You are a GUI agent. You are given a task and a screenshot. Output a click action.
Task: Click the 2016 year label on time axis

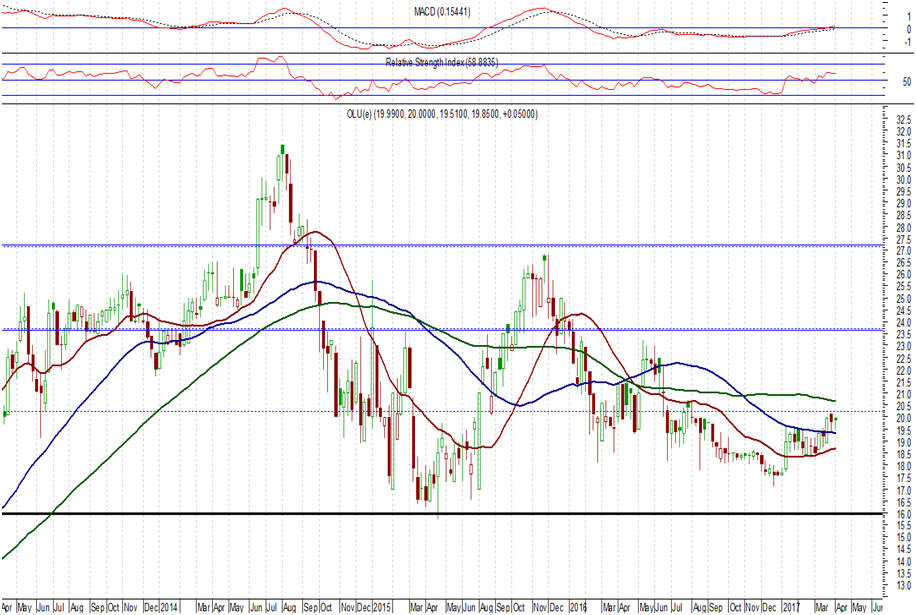[578, 607]
